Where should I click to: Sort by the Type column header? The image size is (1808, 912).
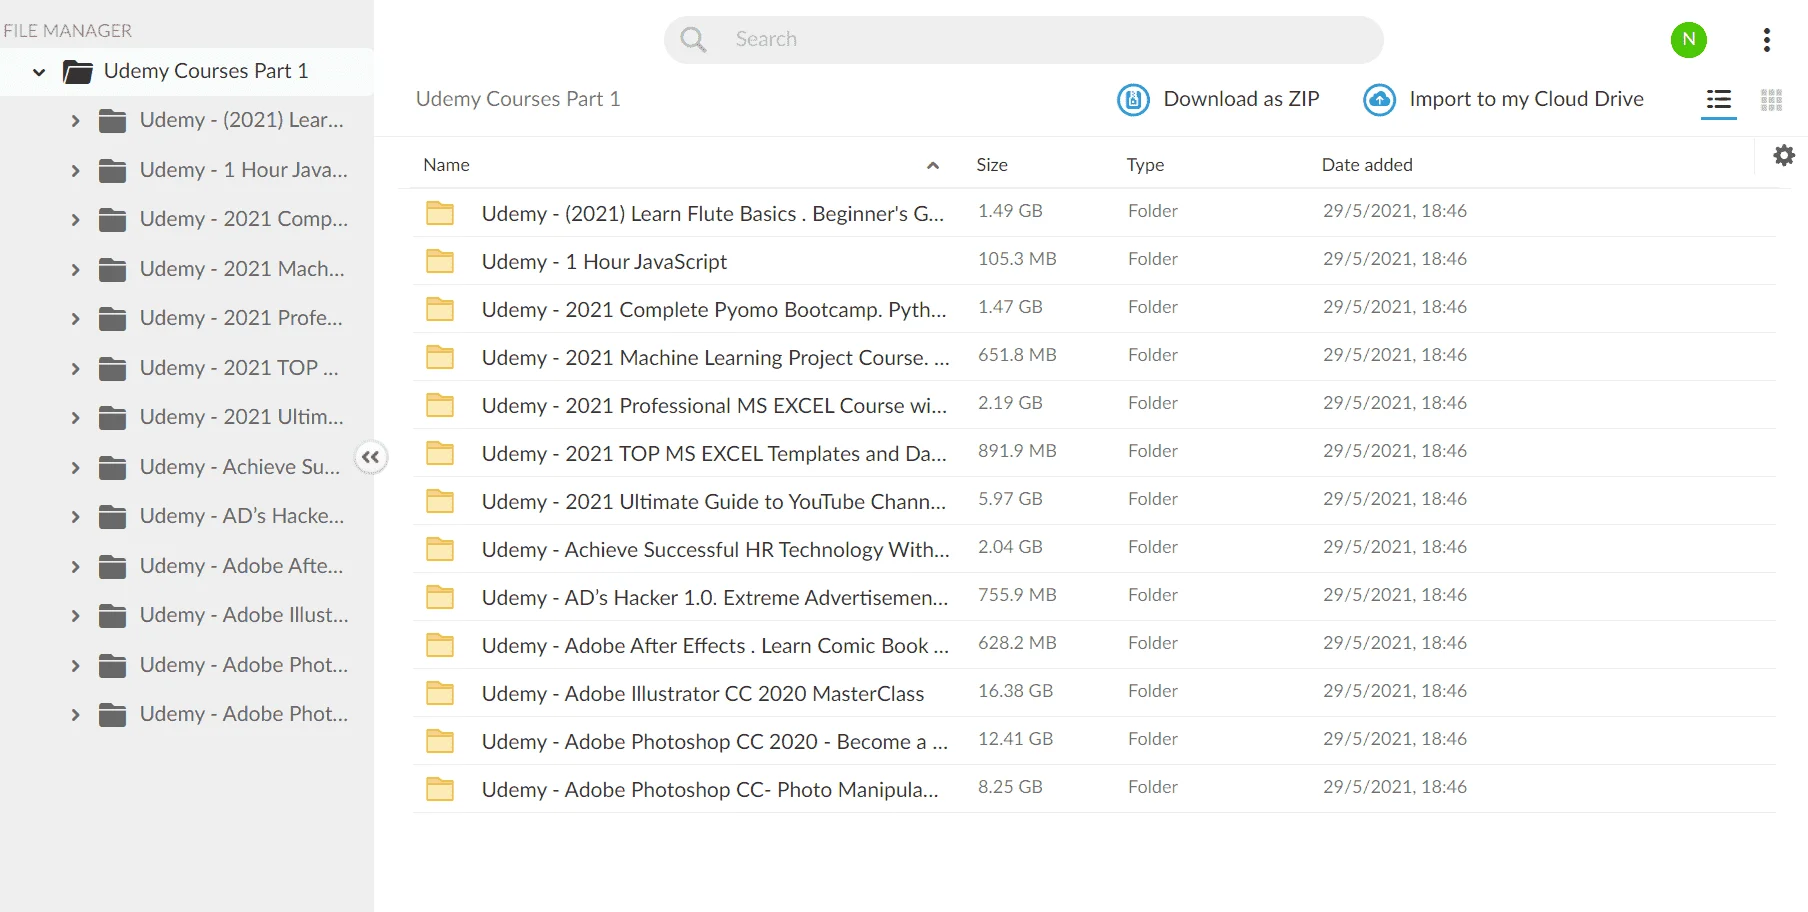click(x=1145, y=165)
